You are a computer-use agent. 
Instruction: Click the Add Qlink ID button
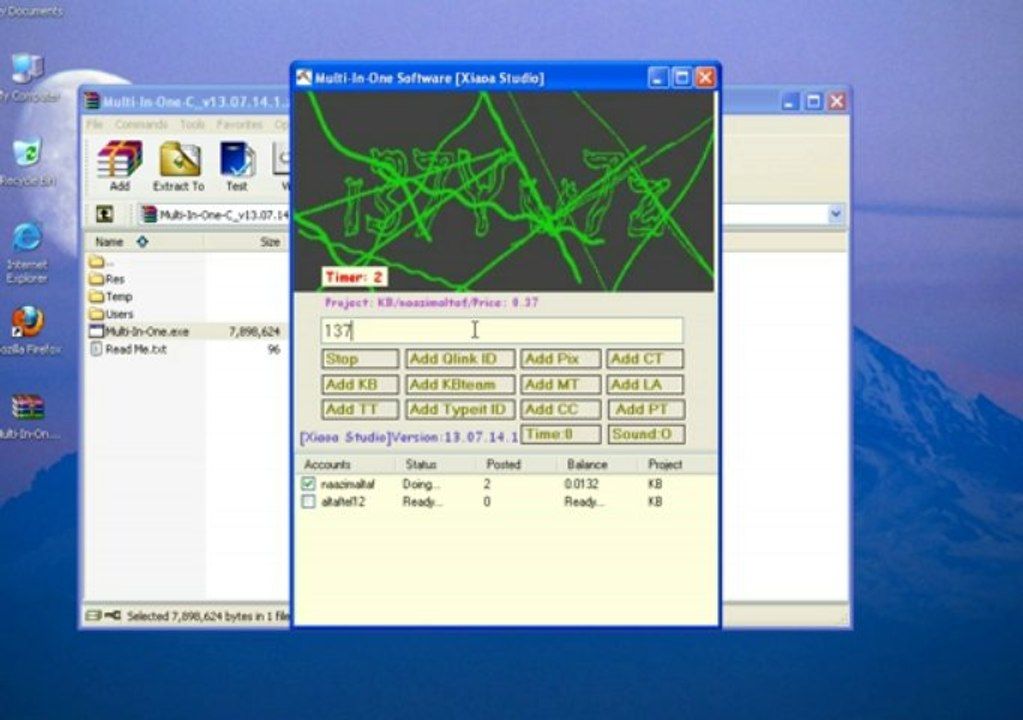click(x=460, y=359)
